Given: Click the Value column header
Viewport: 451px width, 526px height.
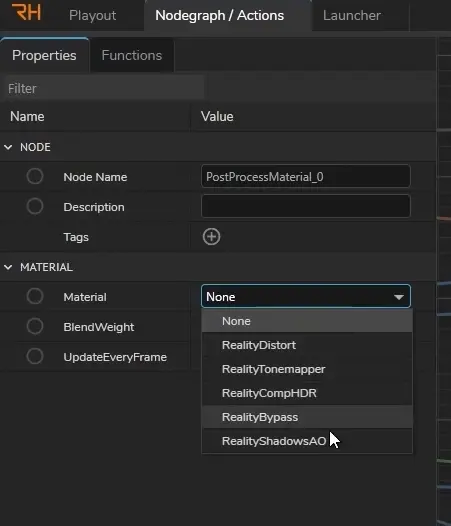Looking at the screenshot, I should (217, 117).
